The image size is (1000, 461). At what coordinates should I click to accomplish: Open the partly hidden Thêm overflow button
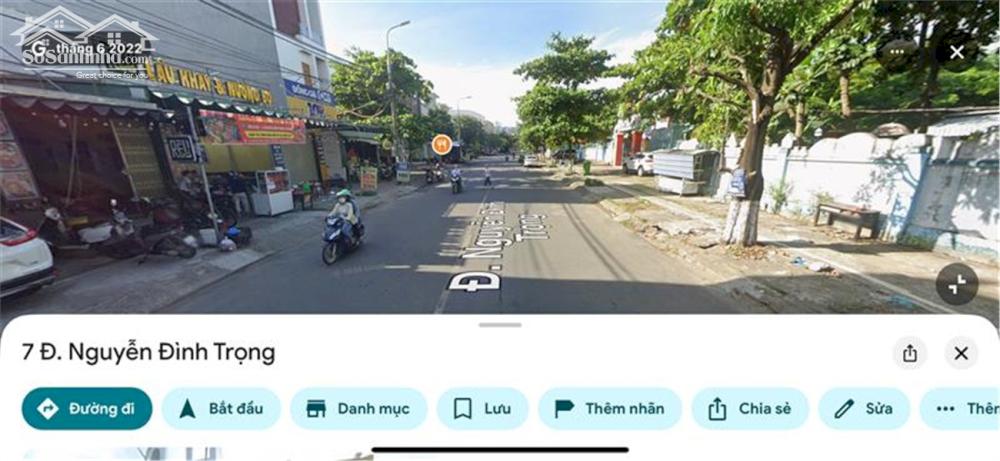pos(960,409)
